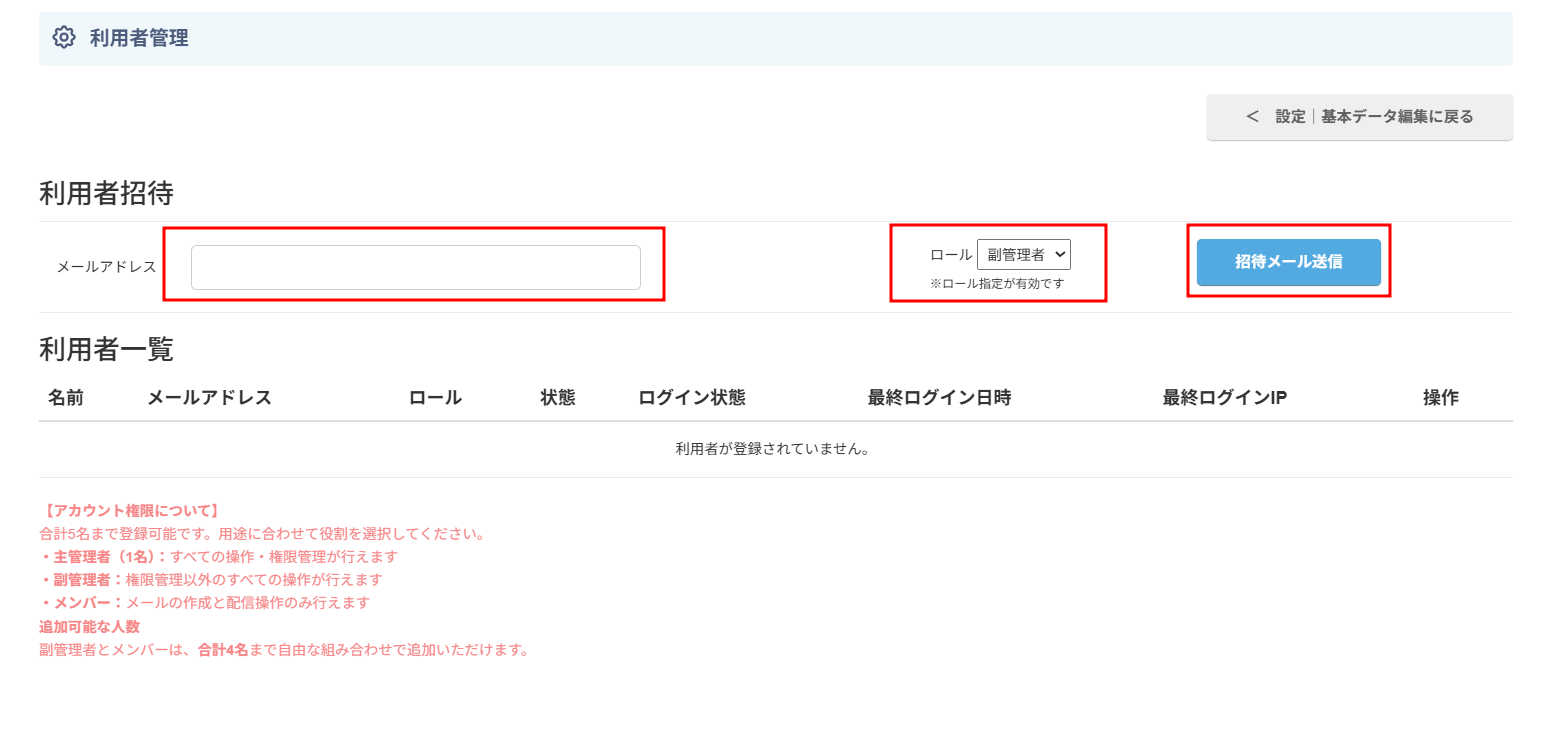The image size is (1562, 733).
Task: Click the ログイン状態 column header
Action: tap(692, 398)
